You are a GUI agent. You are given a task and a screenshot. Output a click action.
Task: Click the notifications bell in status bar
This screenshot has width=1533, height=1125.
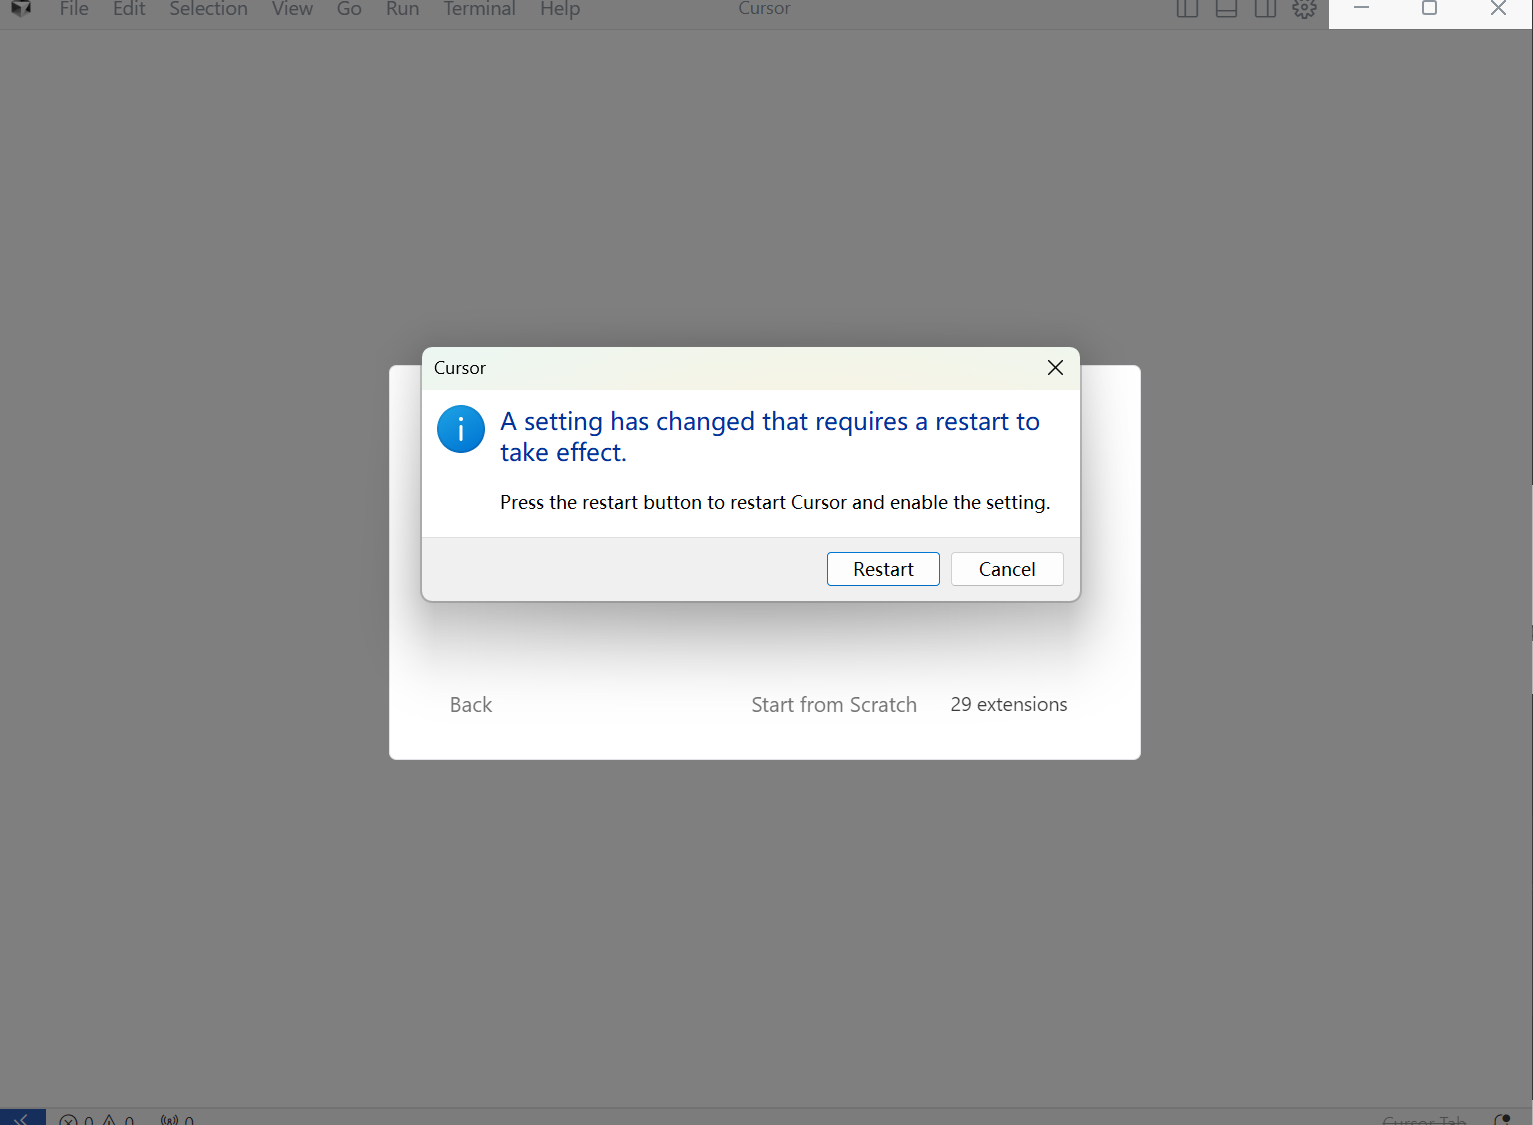1502,1118
